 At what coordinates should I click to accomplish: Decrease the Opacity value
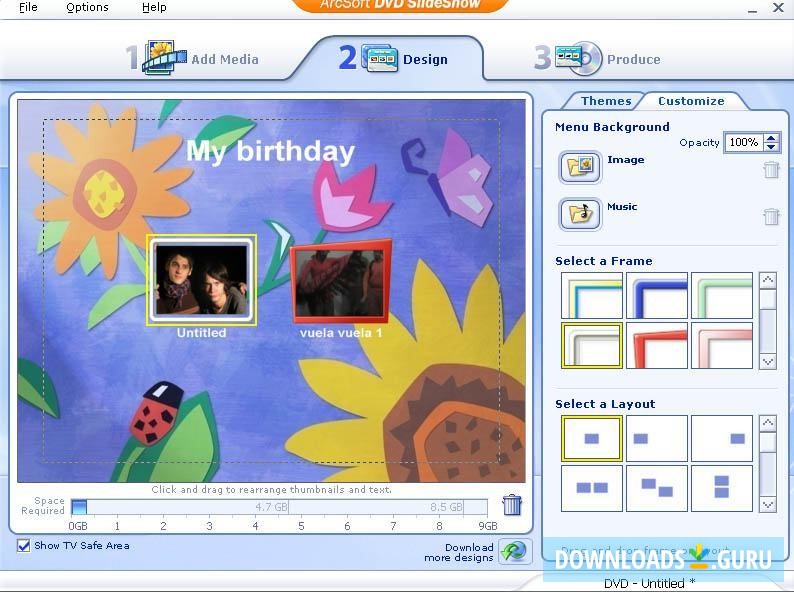771,146
